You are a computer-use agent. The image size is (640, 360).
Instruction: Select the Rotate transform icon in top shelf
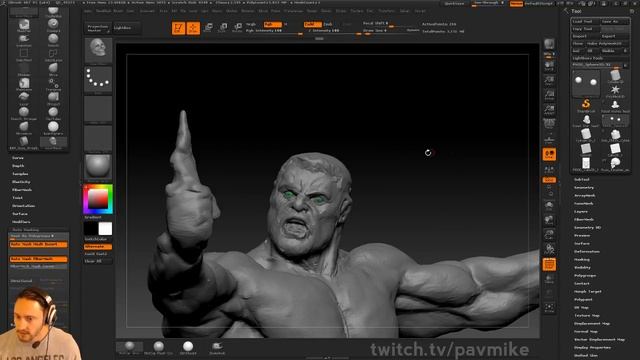point(237,28)
